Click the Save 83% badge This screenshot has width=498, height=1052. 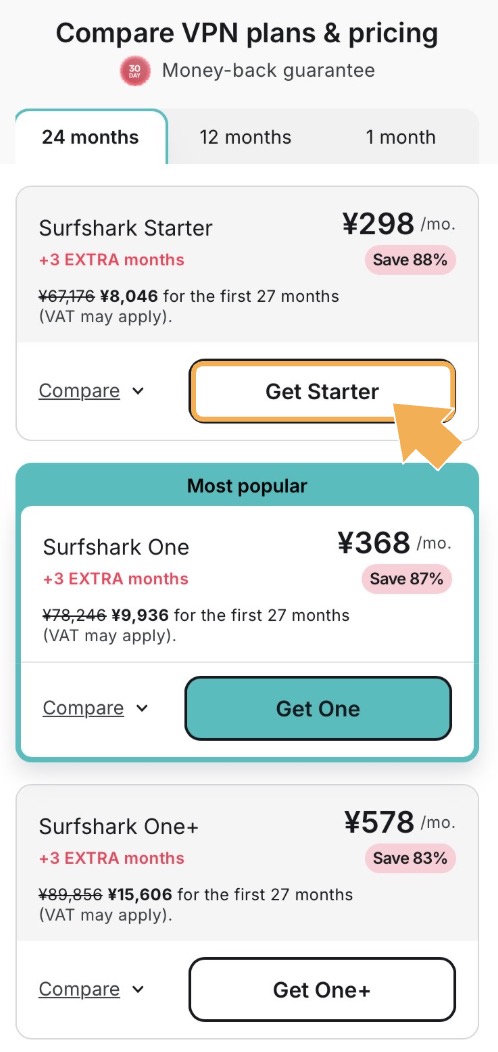410,858
